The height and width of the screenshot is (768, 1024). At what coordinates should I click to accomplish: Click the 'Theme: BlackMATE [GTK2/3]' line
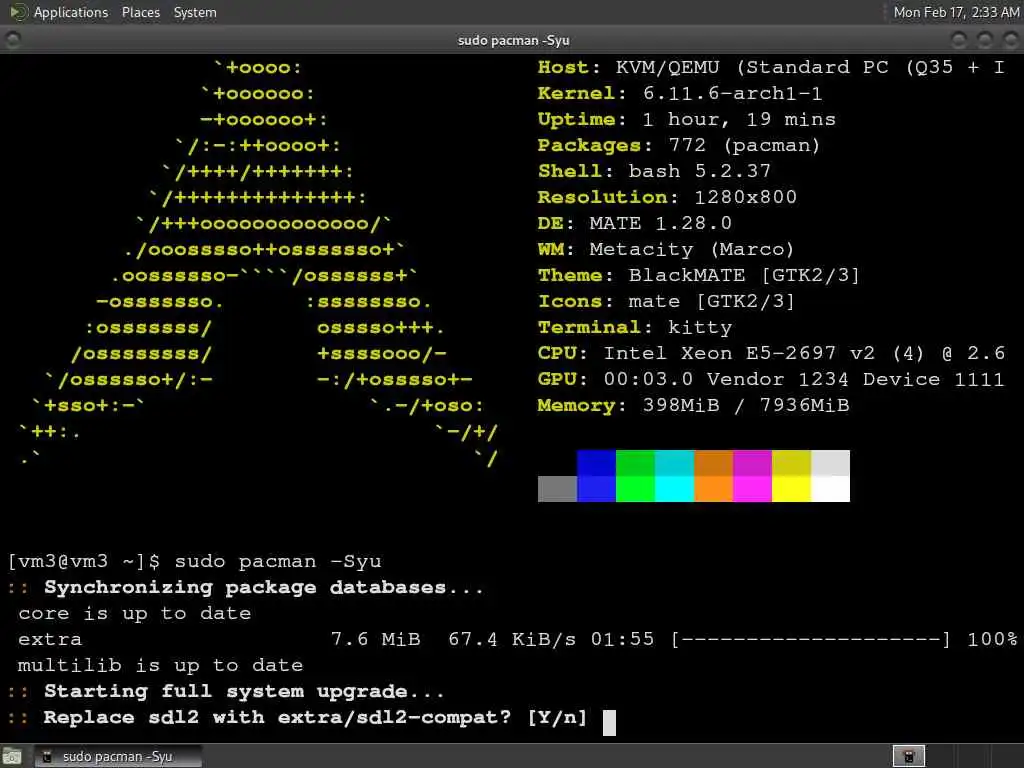[x=699, y=276]
